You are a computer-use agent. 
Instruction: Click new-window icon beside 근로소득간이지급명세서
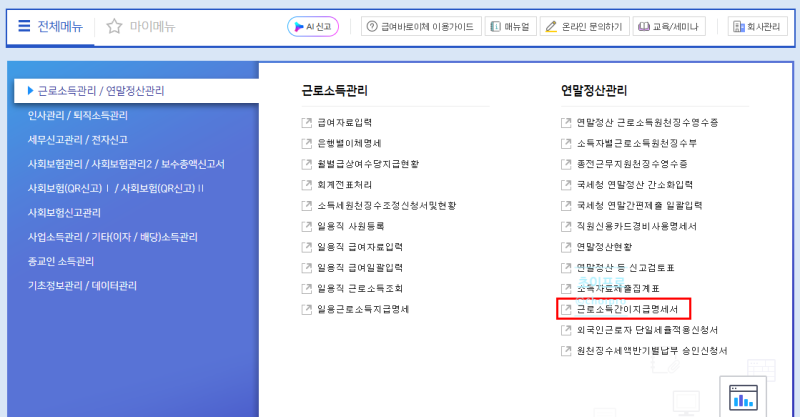(566, 309)
